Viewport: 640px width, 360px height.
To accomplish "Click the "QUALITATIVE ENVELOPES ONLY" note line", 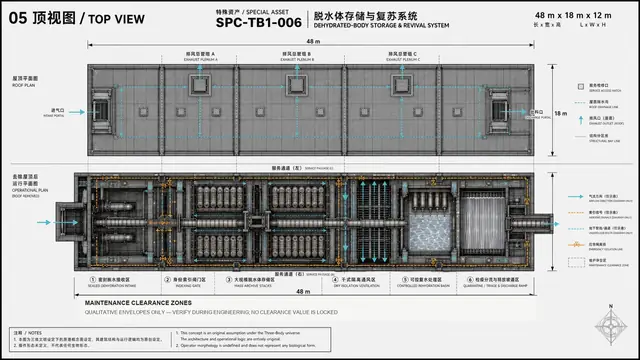I will click(x=211, y=312).
